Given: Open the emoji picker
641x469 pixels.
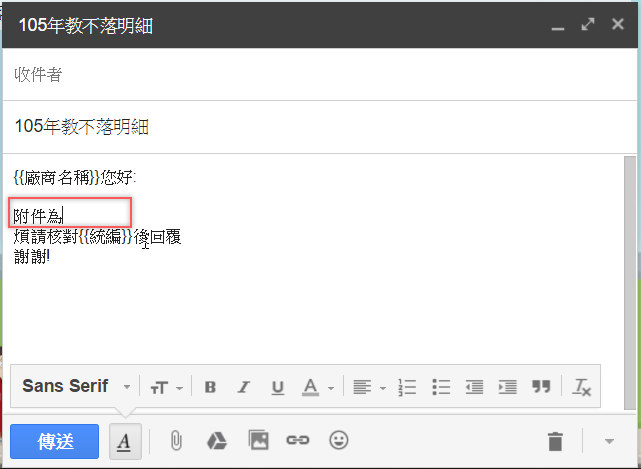Looking at the screenshot, I should (339, 440).
